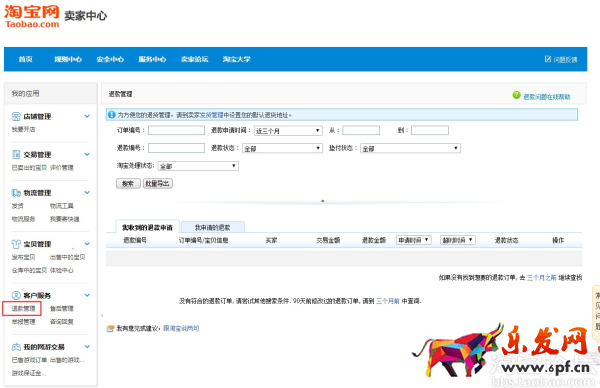Open the 退款申请时间 dropdown showing 近三个月
Screen dimensions: 600x388
click(x=288, y=130)
